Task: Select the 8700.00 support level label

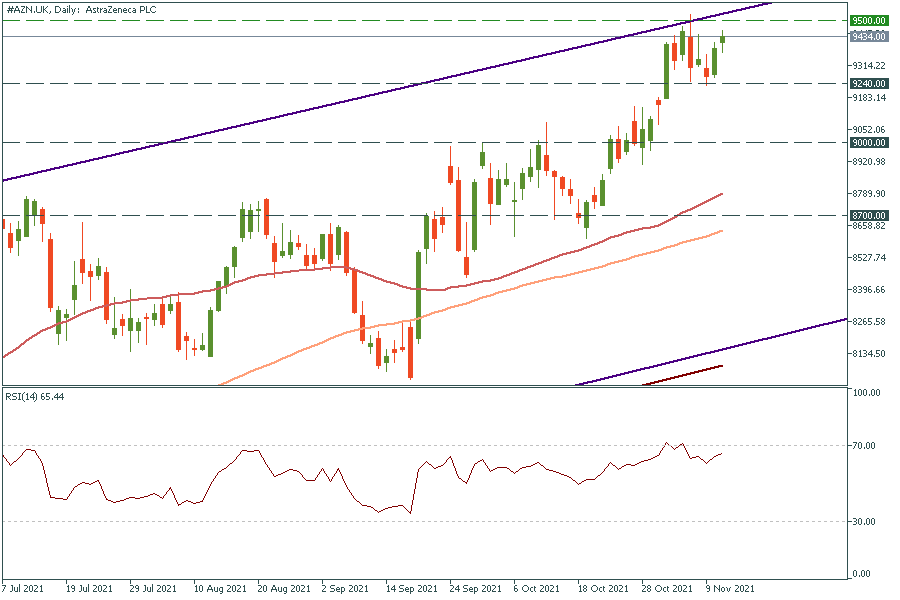Action: point(867,215)
